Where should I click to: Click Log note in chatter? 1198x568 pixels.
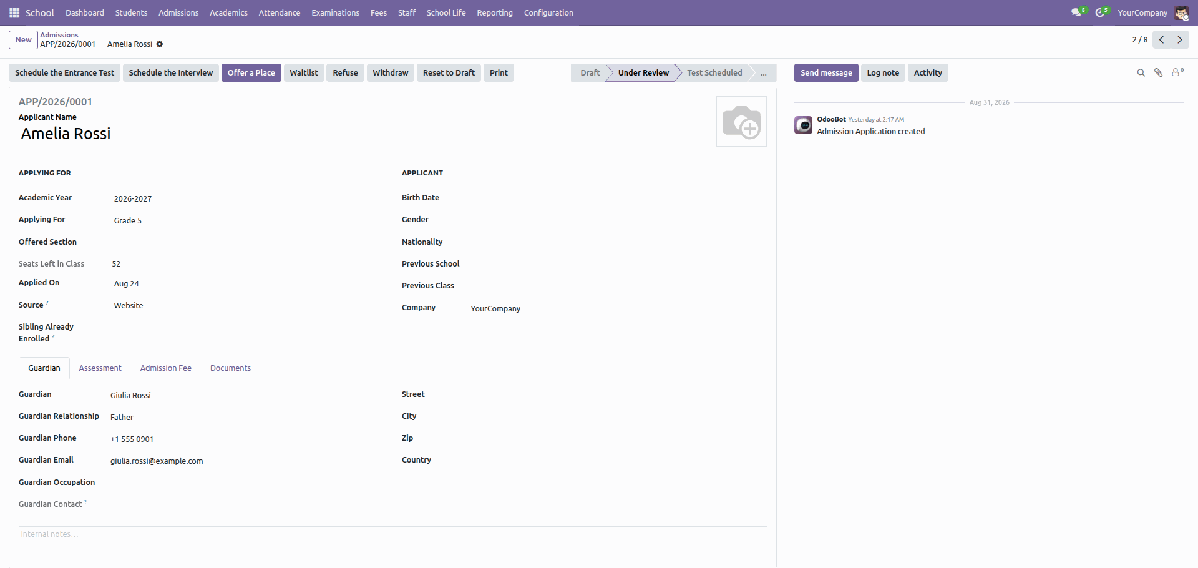pos(882,73)
